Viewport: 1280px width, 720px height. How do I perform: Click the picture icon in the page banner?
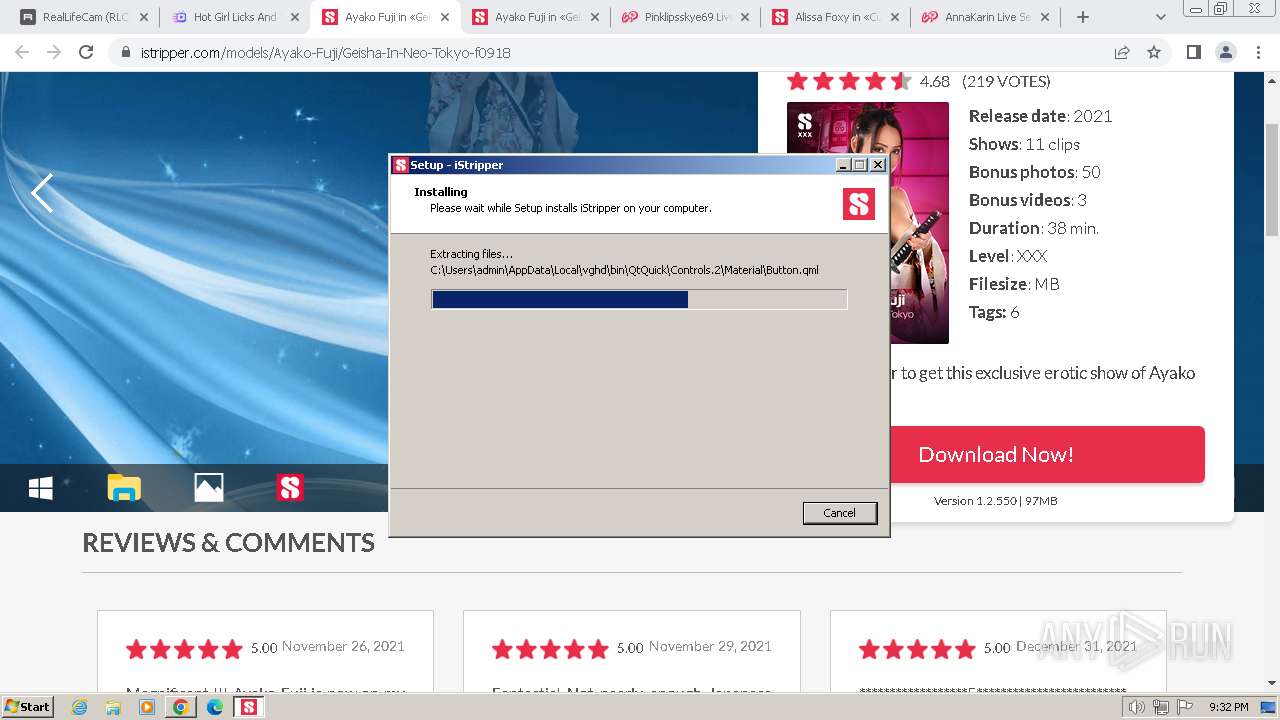point(208,488)
